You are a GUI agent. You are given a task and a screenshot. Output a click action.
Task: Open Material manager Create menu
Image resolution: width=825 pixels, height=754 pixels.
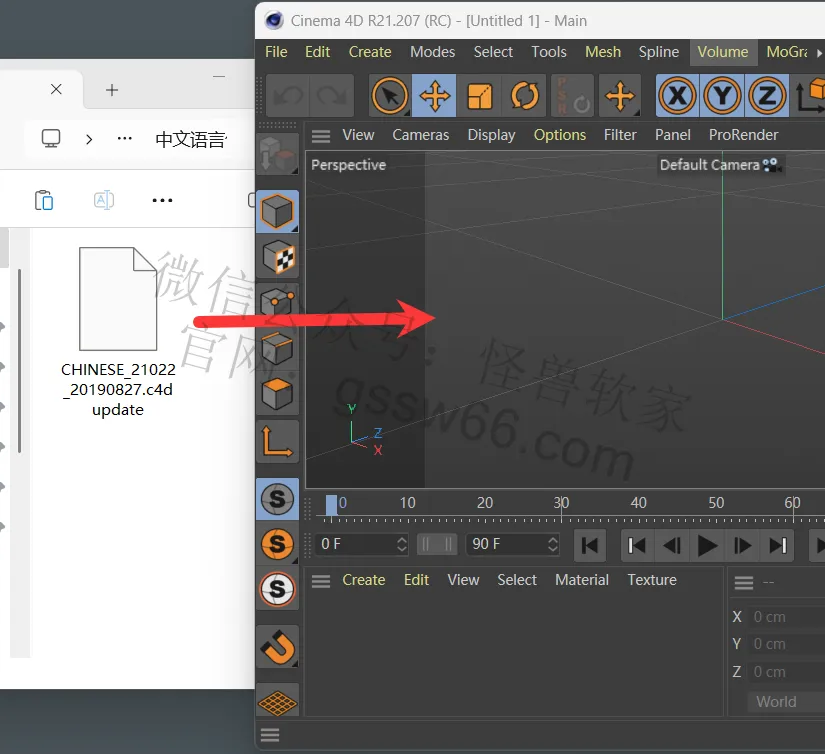364,580
